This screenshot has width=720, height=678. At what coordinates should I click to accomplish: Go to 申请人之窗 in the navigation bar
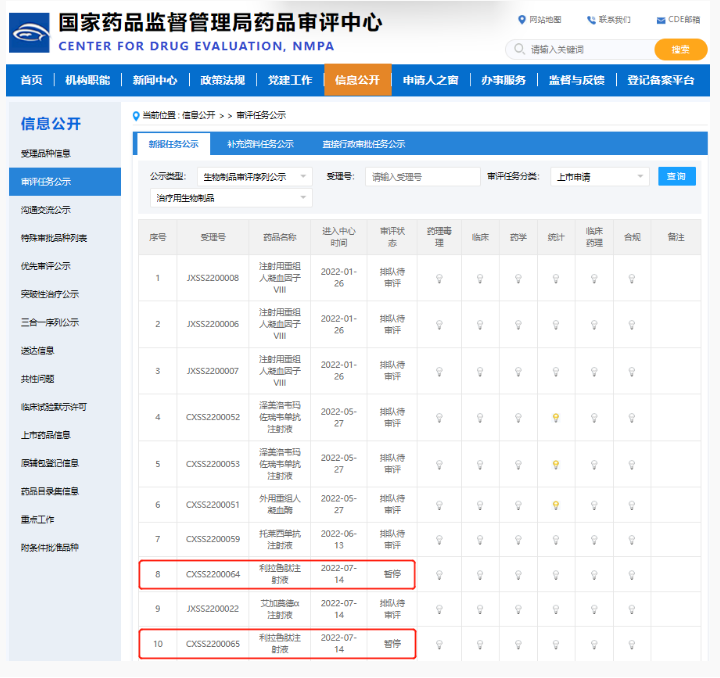tap(430, 80)
